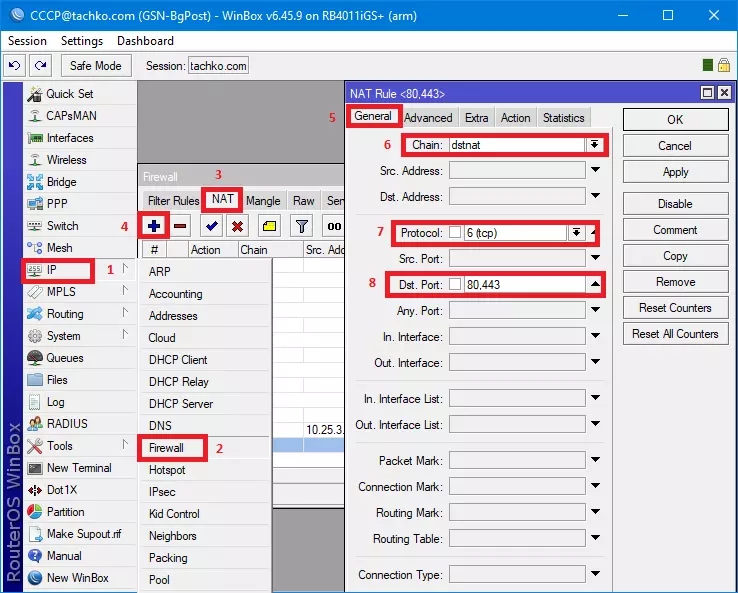Click the Safe Mode button
Screen dimensions: 738x593
[96, 66]
